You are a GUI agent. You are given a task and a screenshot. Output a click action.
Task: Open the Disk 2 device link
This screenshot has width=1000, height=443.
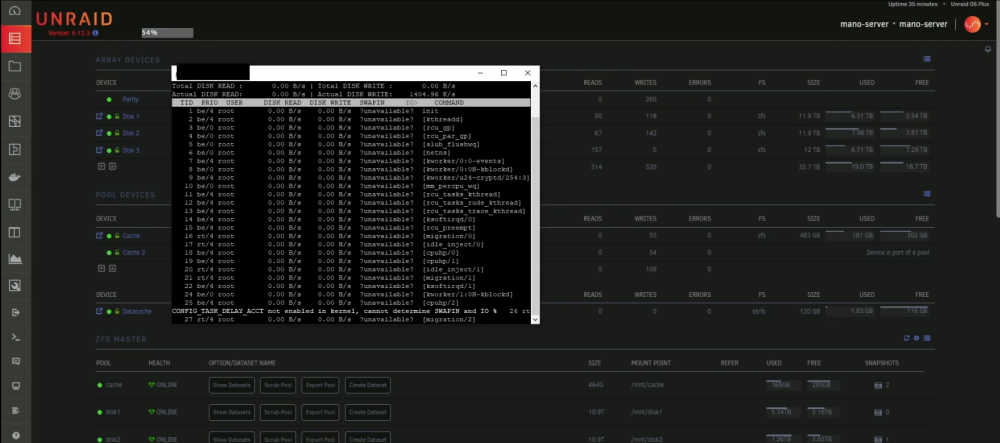(131, 133)
